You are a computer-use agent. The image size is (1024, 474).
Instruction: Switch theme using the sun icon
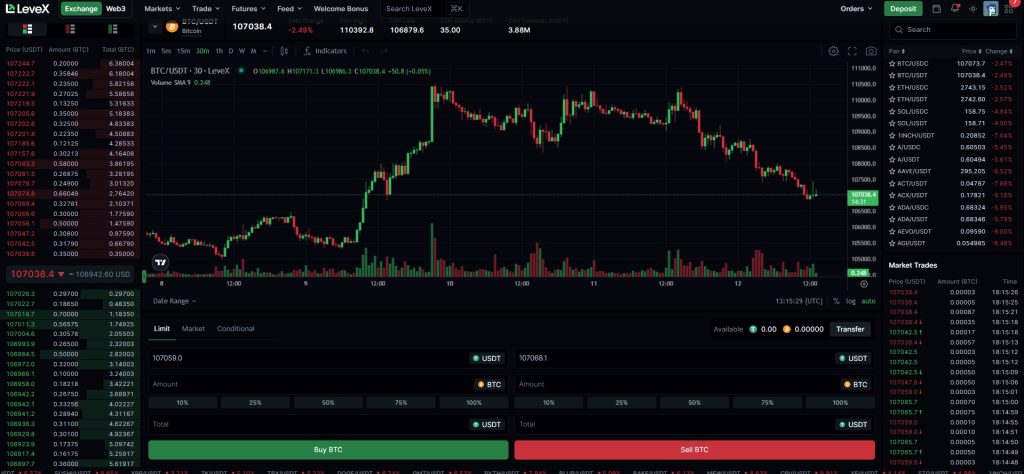973,8
